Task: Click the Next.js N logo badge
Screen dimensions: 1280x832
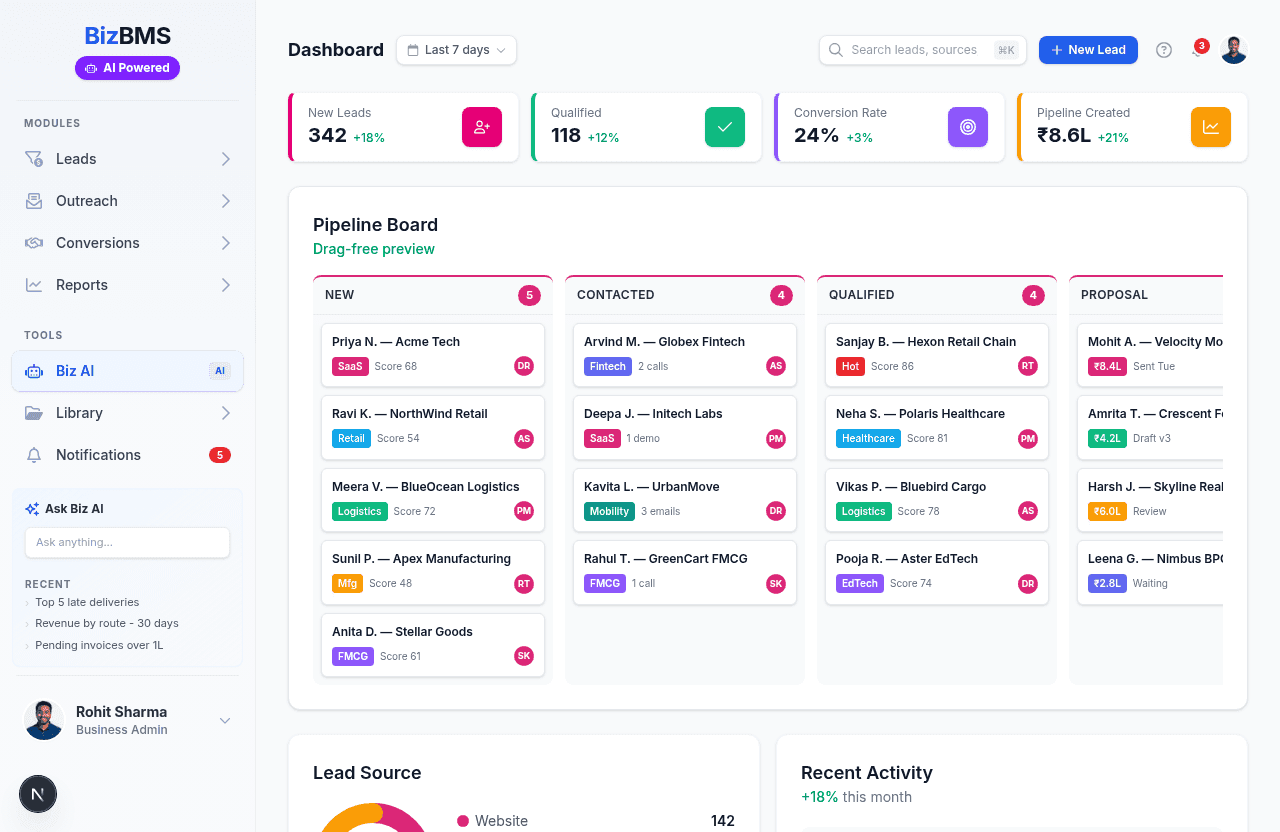Action: click(38, 794)
